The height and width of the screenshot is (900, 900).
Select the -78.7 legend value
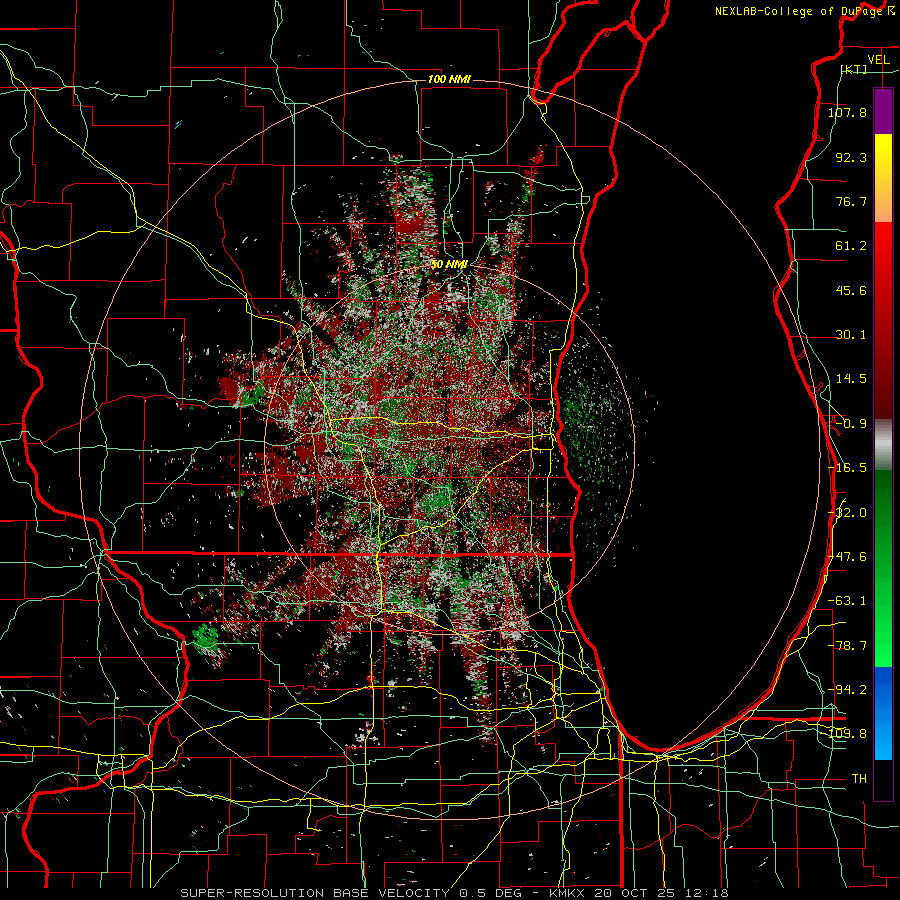coord(847,646)
